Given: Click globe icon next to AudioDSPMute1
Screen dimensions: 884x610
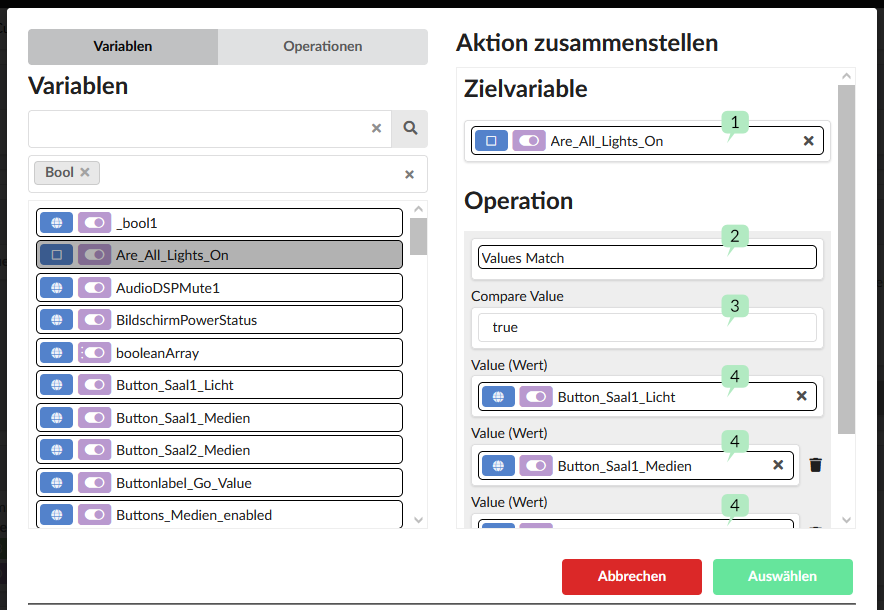Looking at the screenshot, I should (x=56, y=288).
